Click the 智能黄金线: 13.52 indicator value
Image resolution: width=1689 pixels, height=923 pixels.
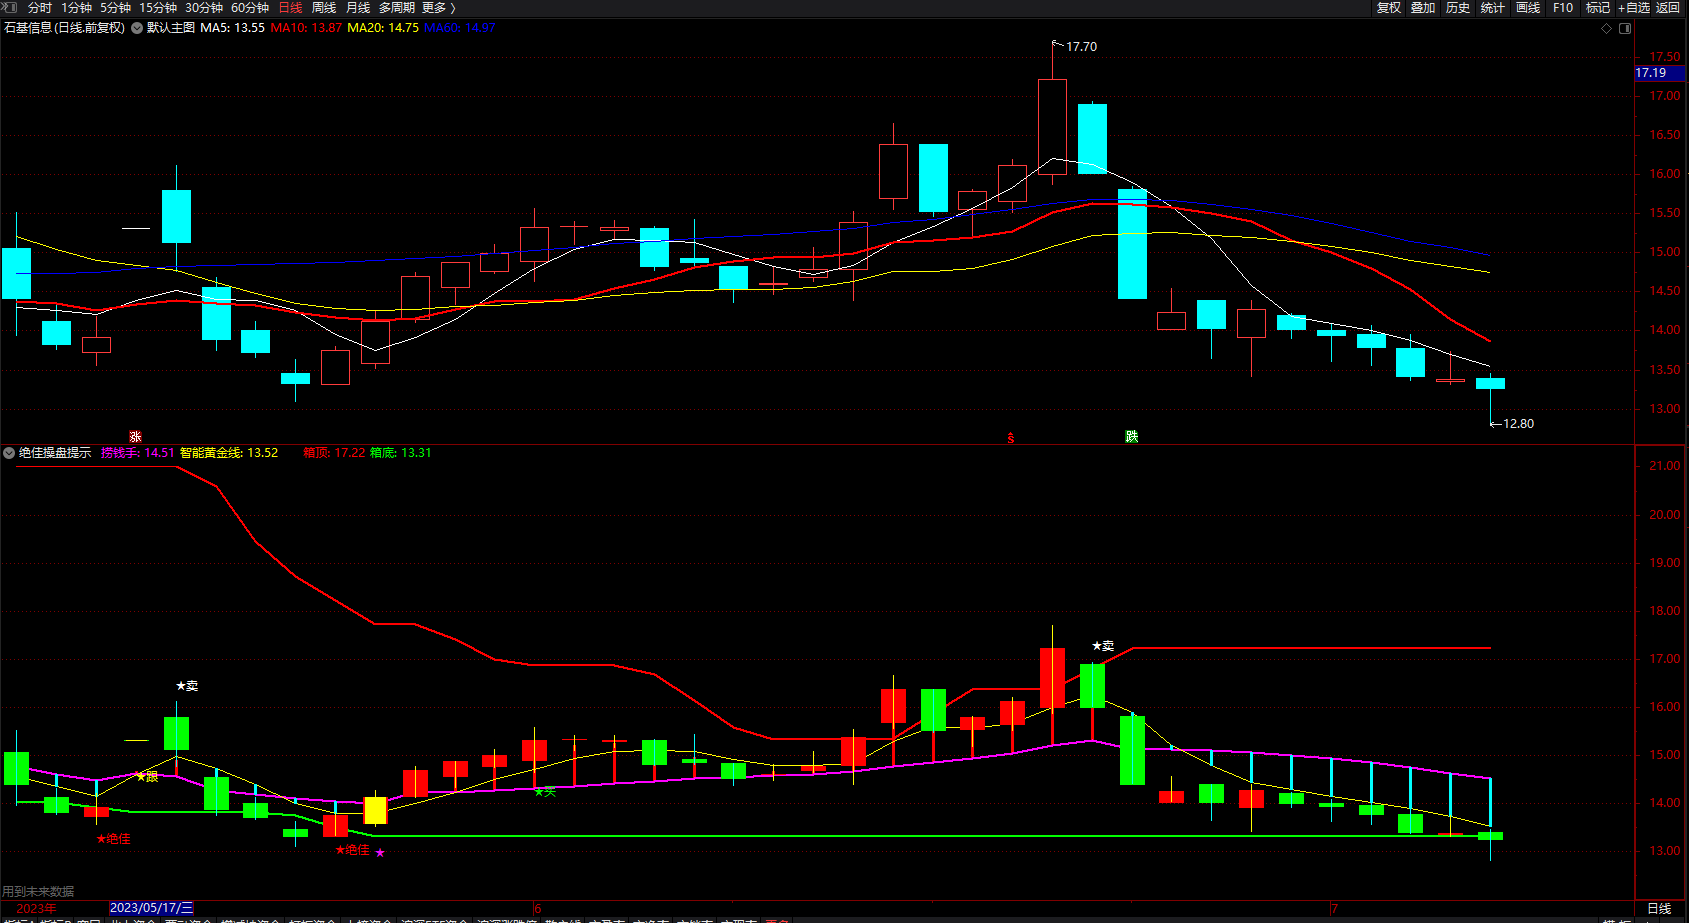click(x=229, y=453)
